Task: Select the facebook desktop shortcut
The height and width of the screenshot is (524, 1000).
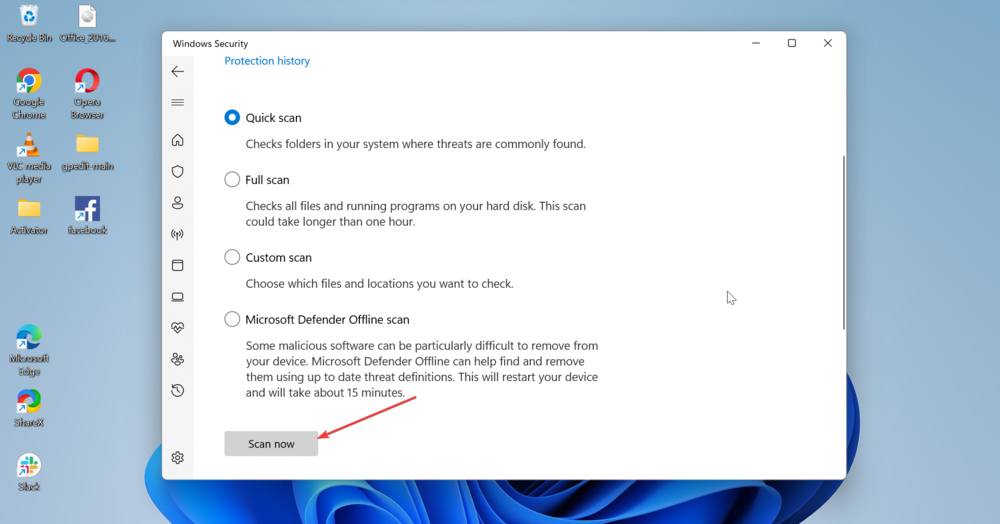Action: (x=87, y=216)
